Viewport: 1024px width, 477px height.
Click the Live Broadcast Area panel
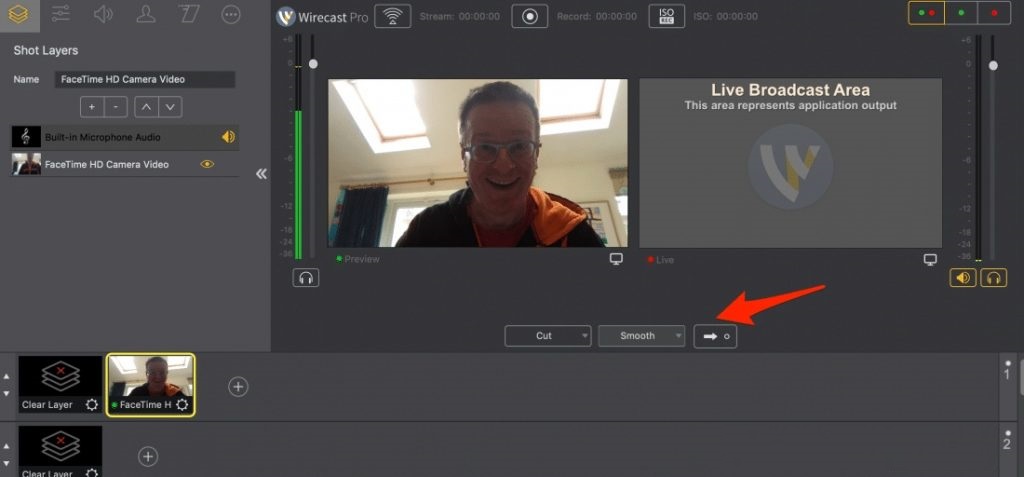coord(790,163)
